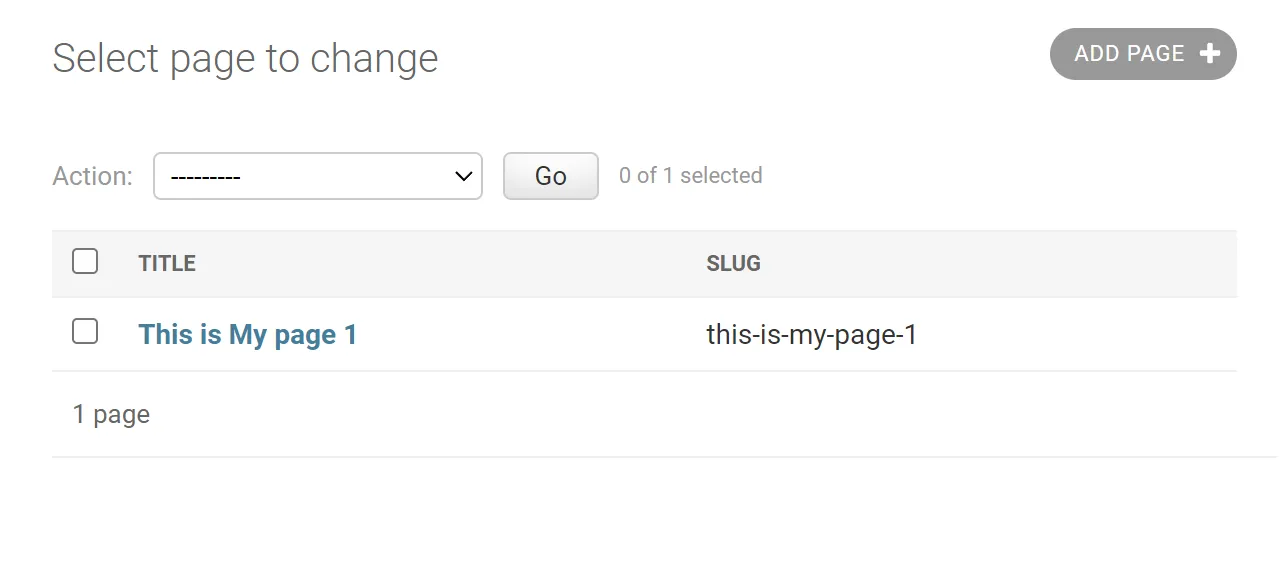
Task: Click the this-is-my-page-1 slug cell
Action: click(811, 334)
